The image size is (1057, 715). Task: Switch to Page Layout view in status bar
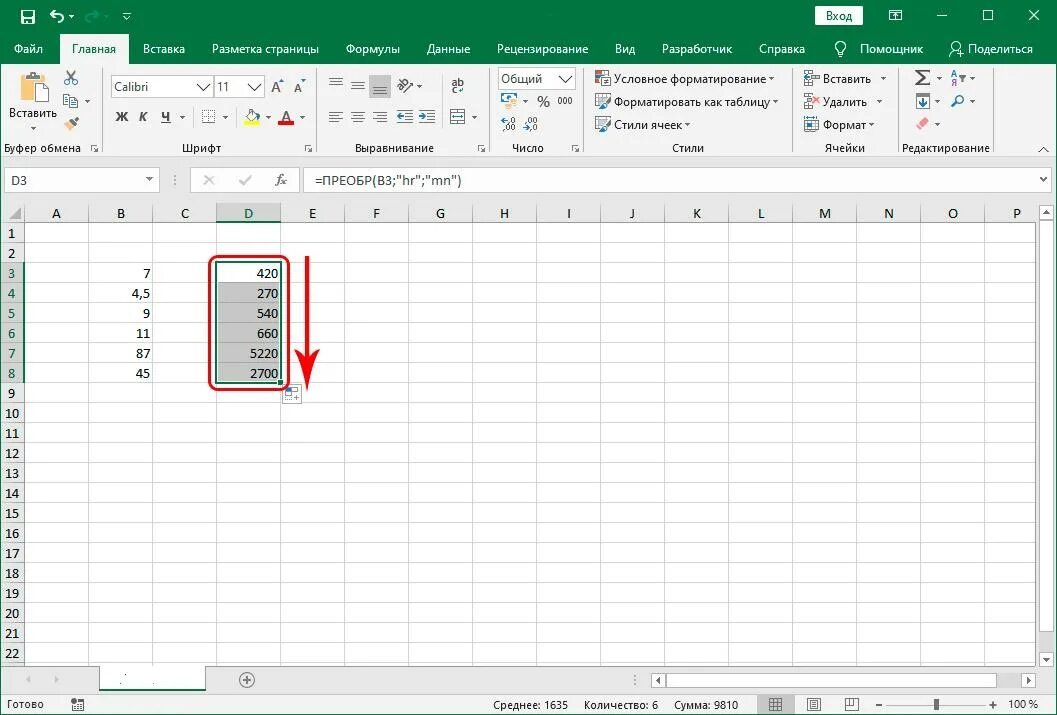[x=814, y=704]
